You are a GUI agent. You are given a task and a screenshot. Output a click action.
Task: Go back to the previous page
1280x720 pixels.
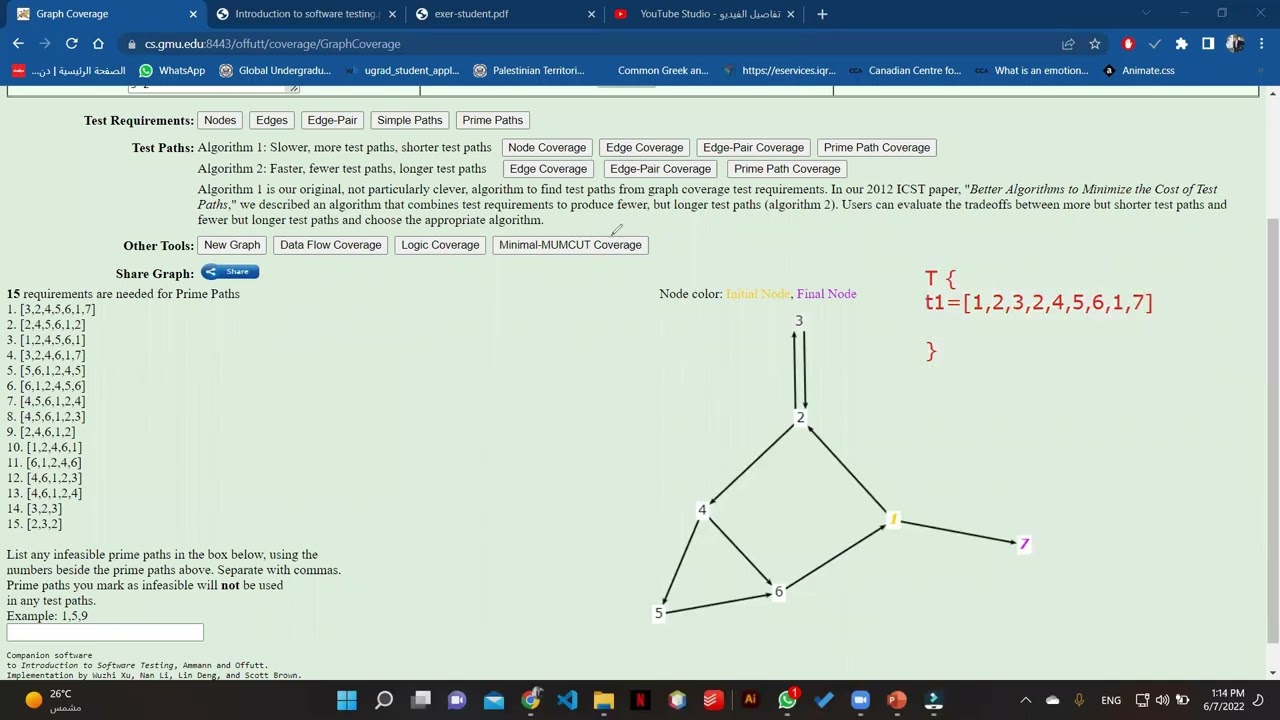[x=18, y=44]
